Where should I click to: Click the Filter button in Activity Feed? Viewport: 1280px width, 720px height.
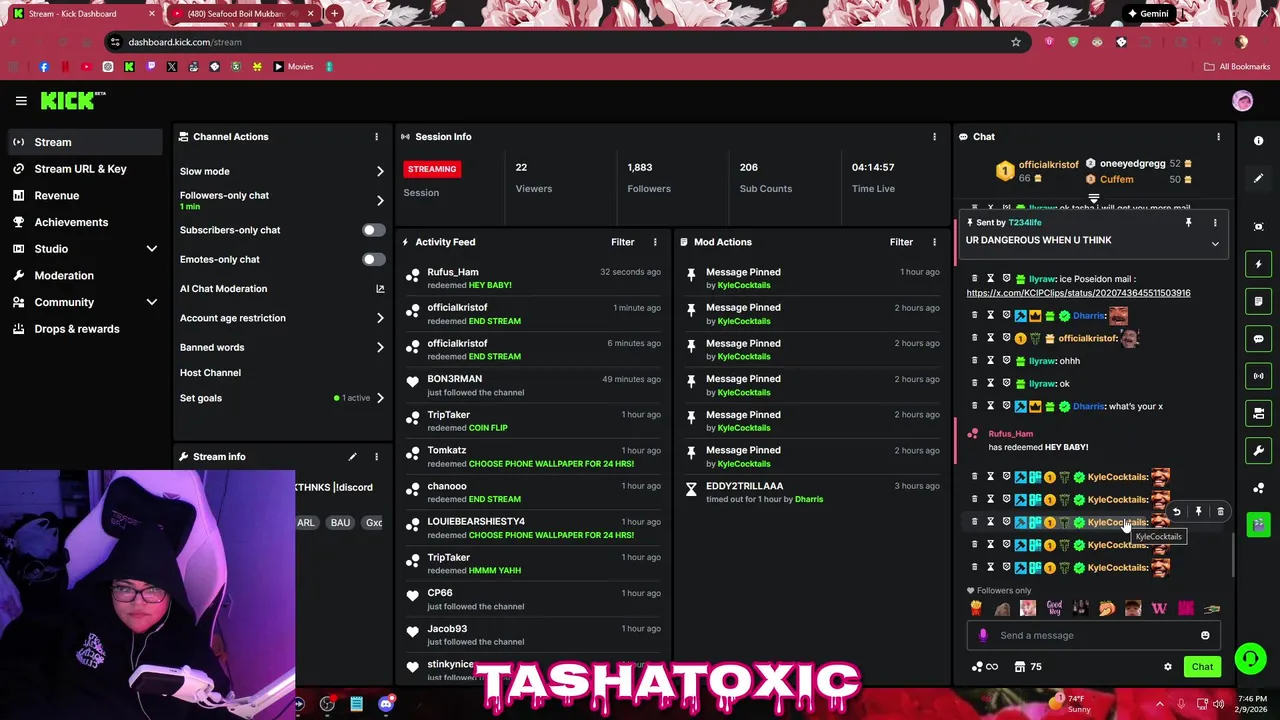point(622,242)
